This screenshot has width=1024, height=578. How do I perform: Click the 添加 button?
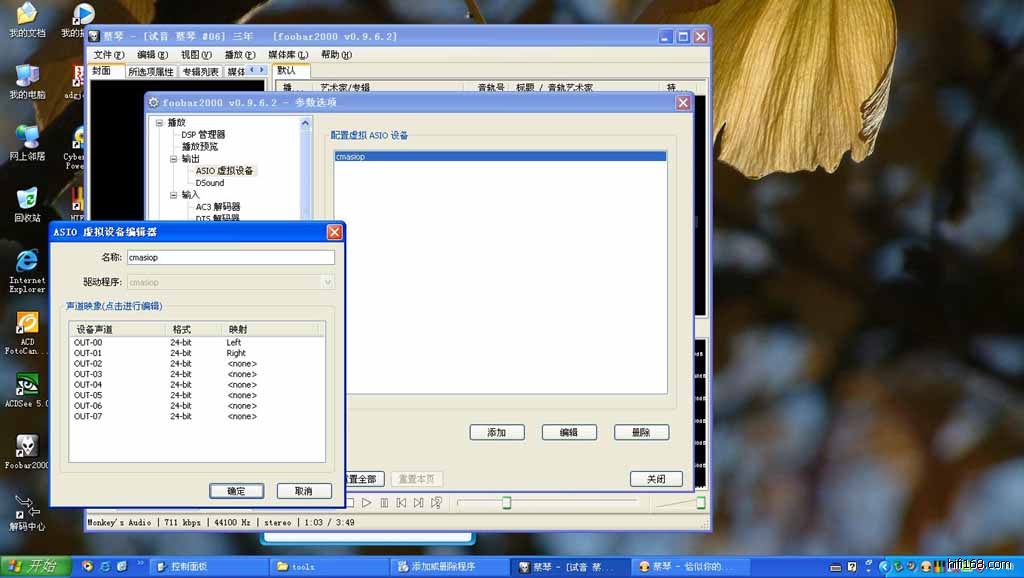click(497, 433)
